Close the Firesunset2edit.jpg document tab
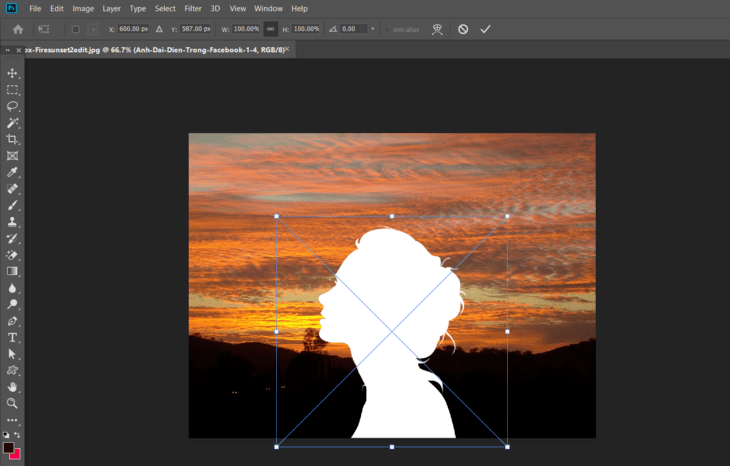 click(287, 49)
